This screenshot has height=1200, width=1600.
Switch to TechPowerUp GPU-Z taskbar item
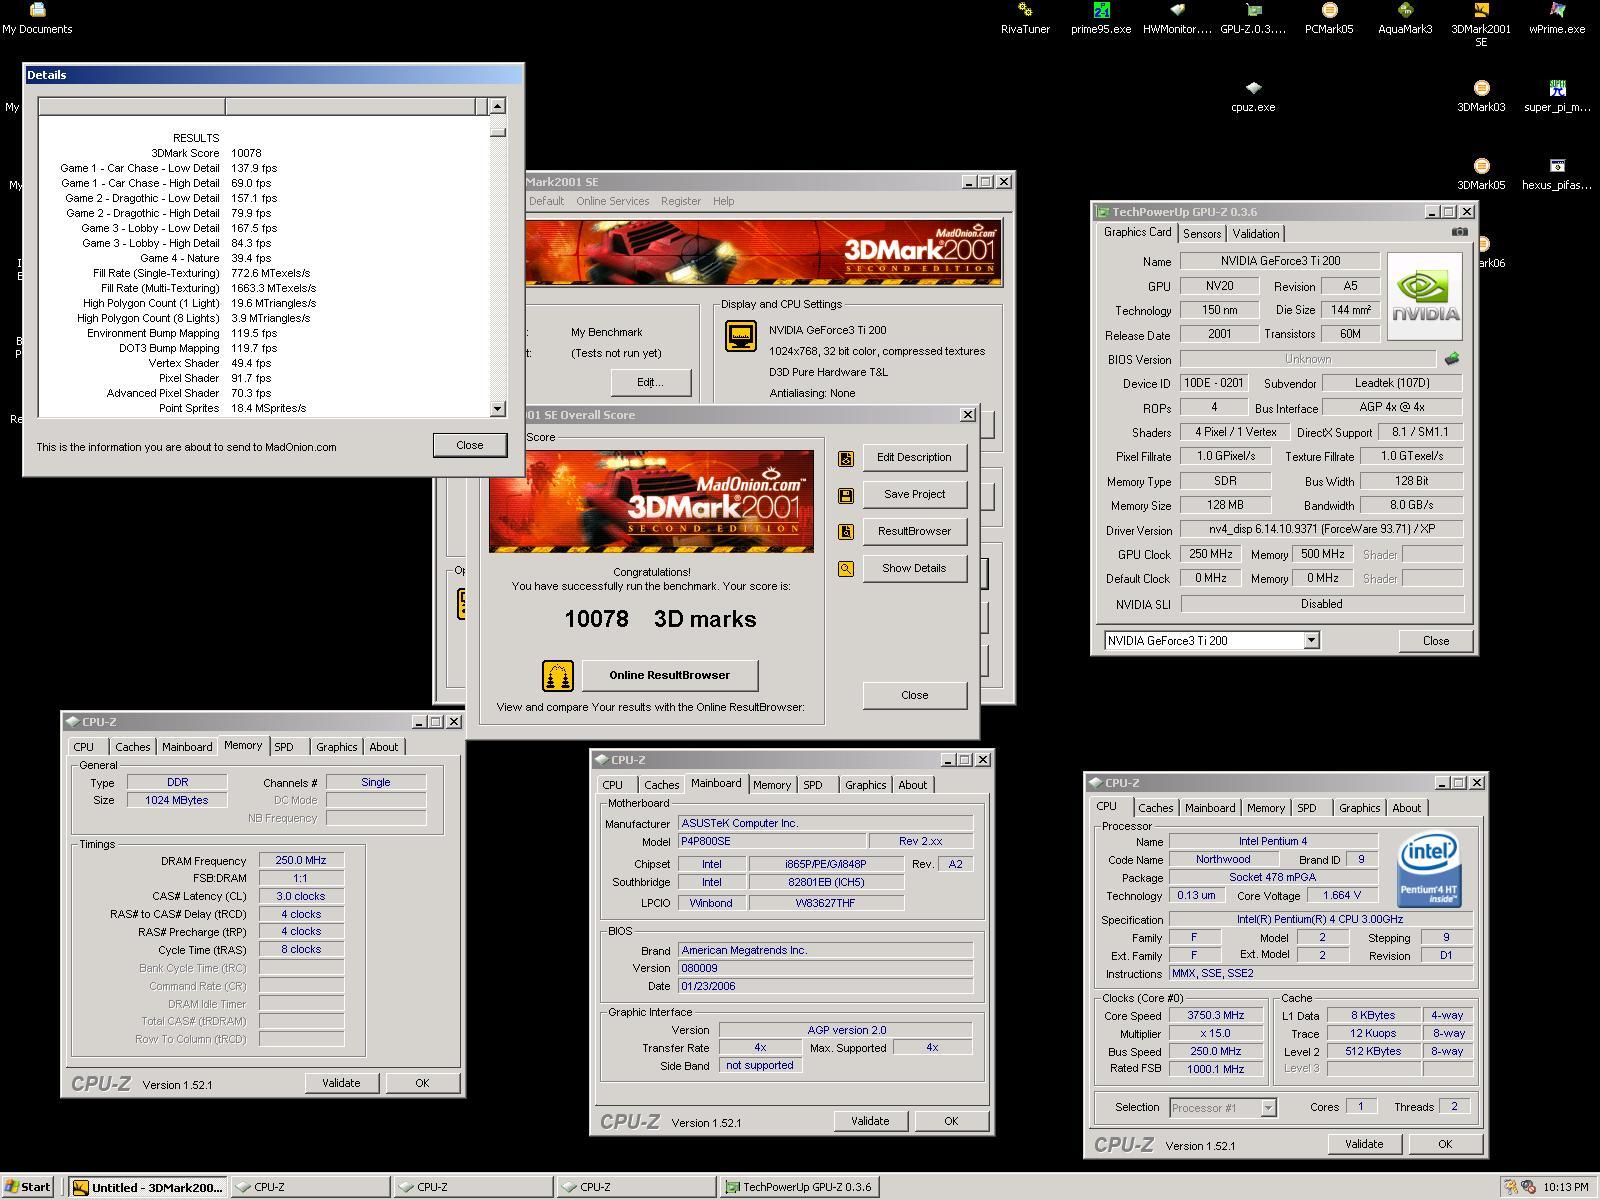799,1187
